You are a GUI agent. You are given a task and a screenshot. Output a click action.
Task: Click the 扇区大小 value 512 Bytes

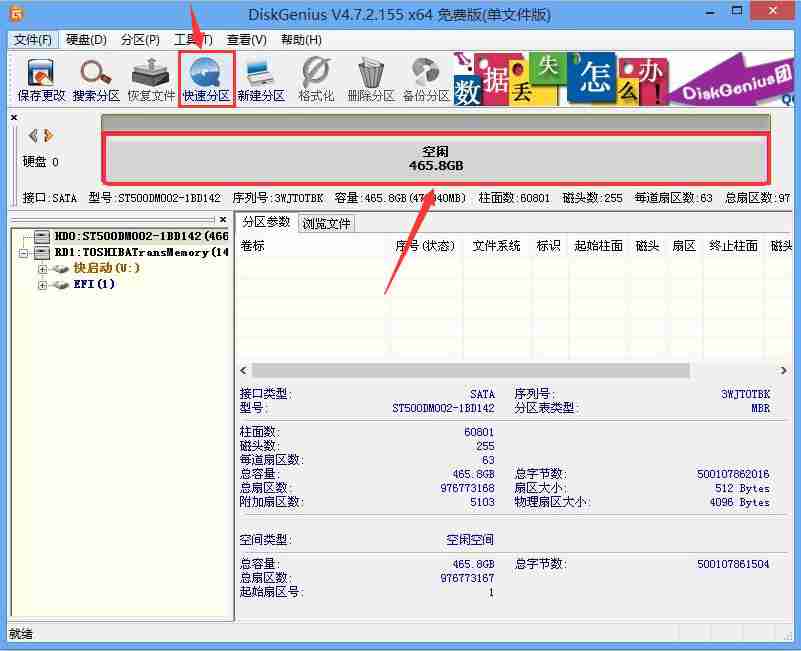coord(742,489)
